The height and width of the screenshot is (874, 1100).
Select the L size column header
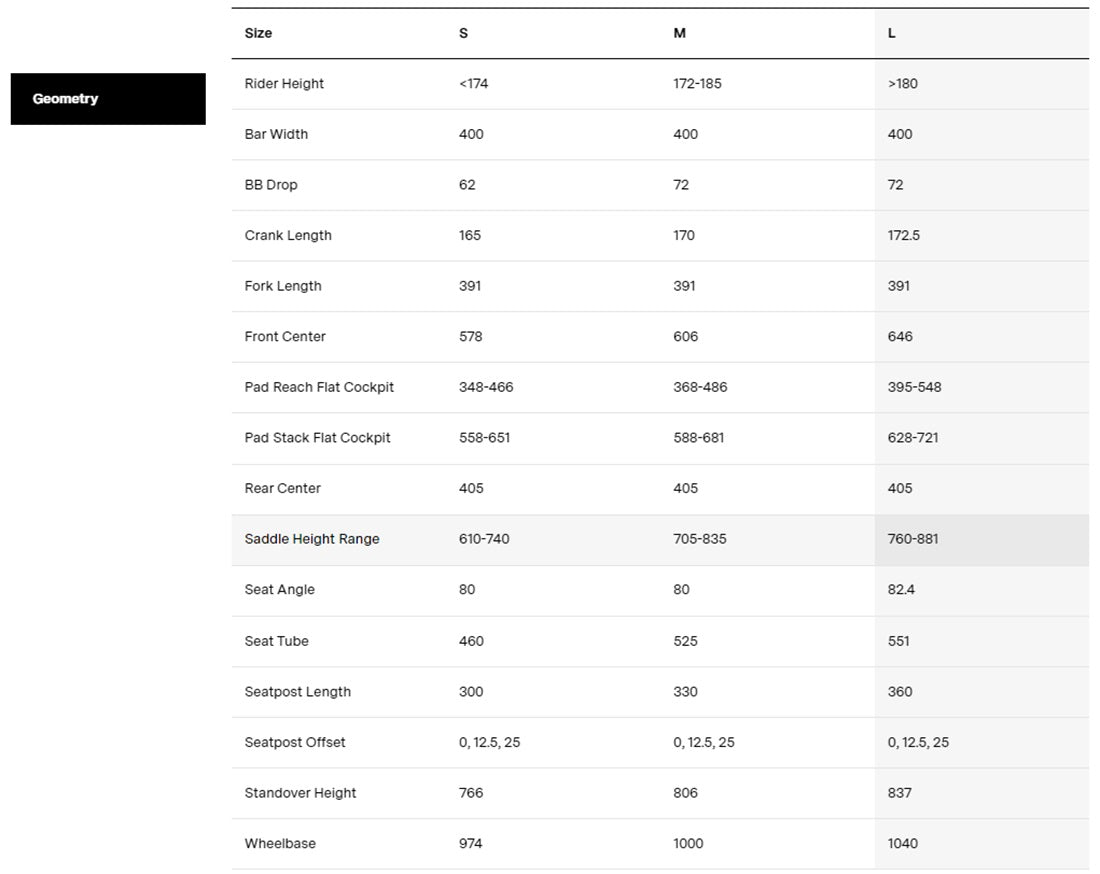pos(892,33)
